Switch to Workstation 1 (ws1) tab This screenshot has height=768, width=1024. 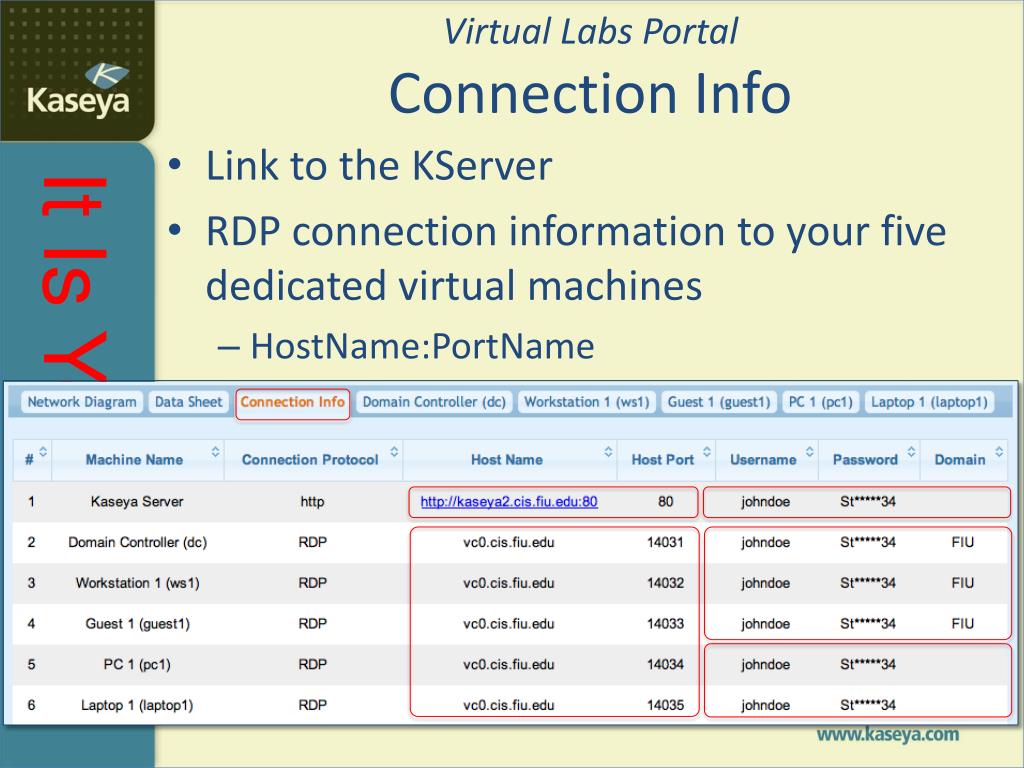tap(587, 402)
